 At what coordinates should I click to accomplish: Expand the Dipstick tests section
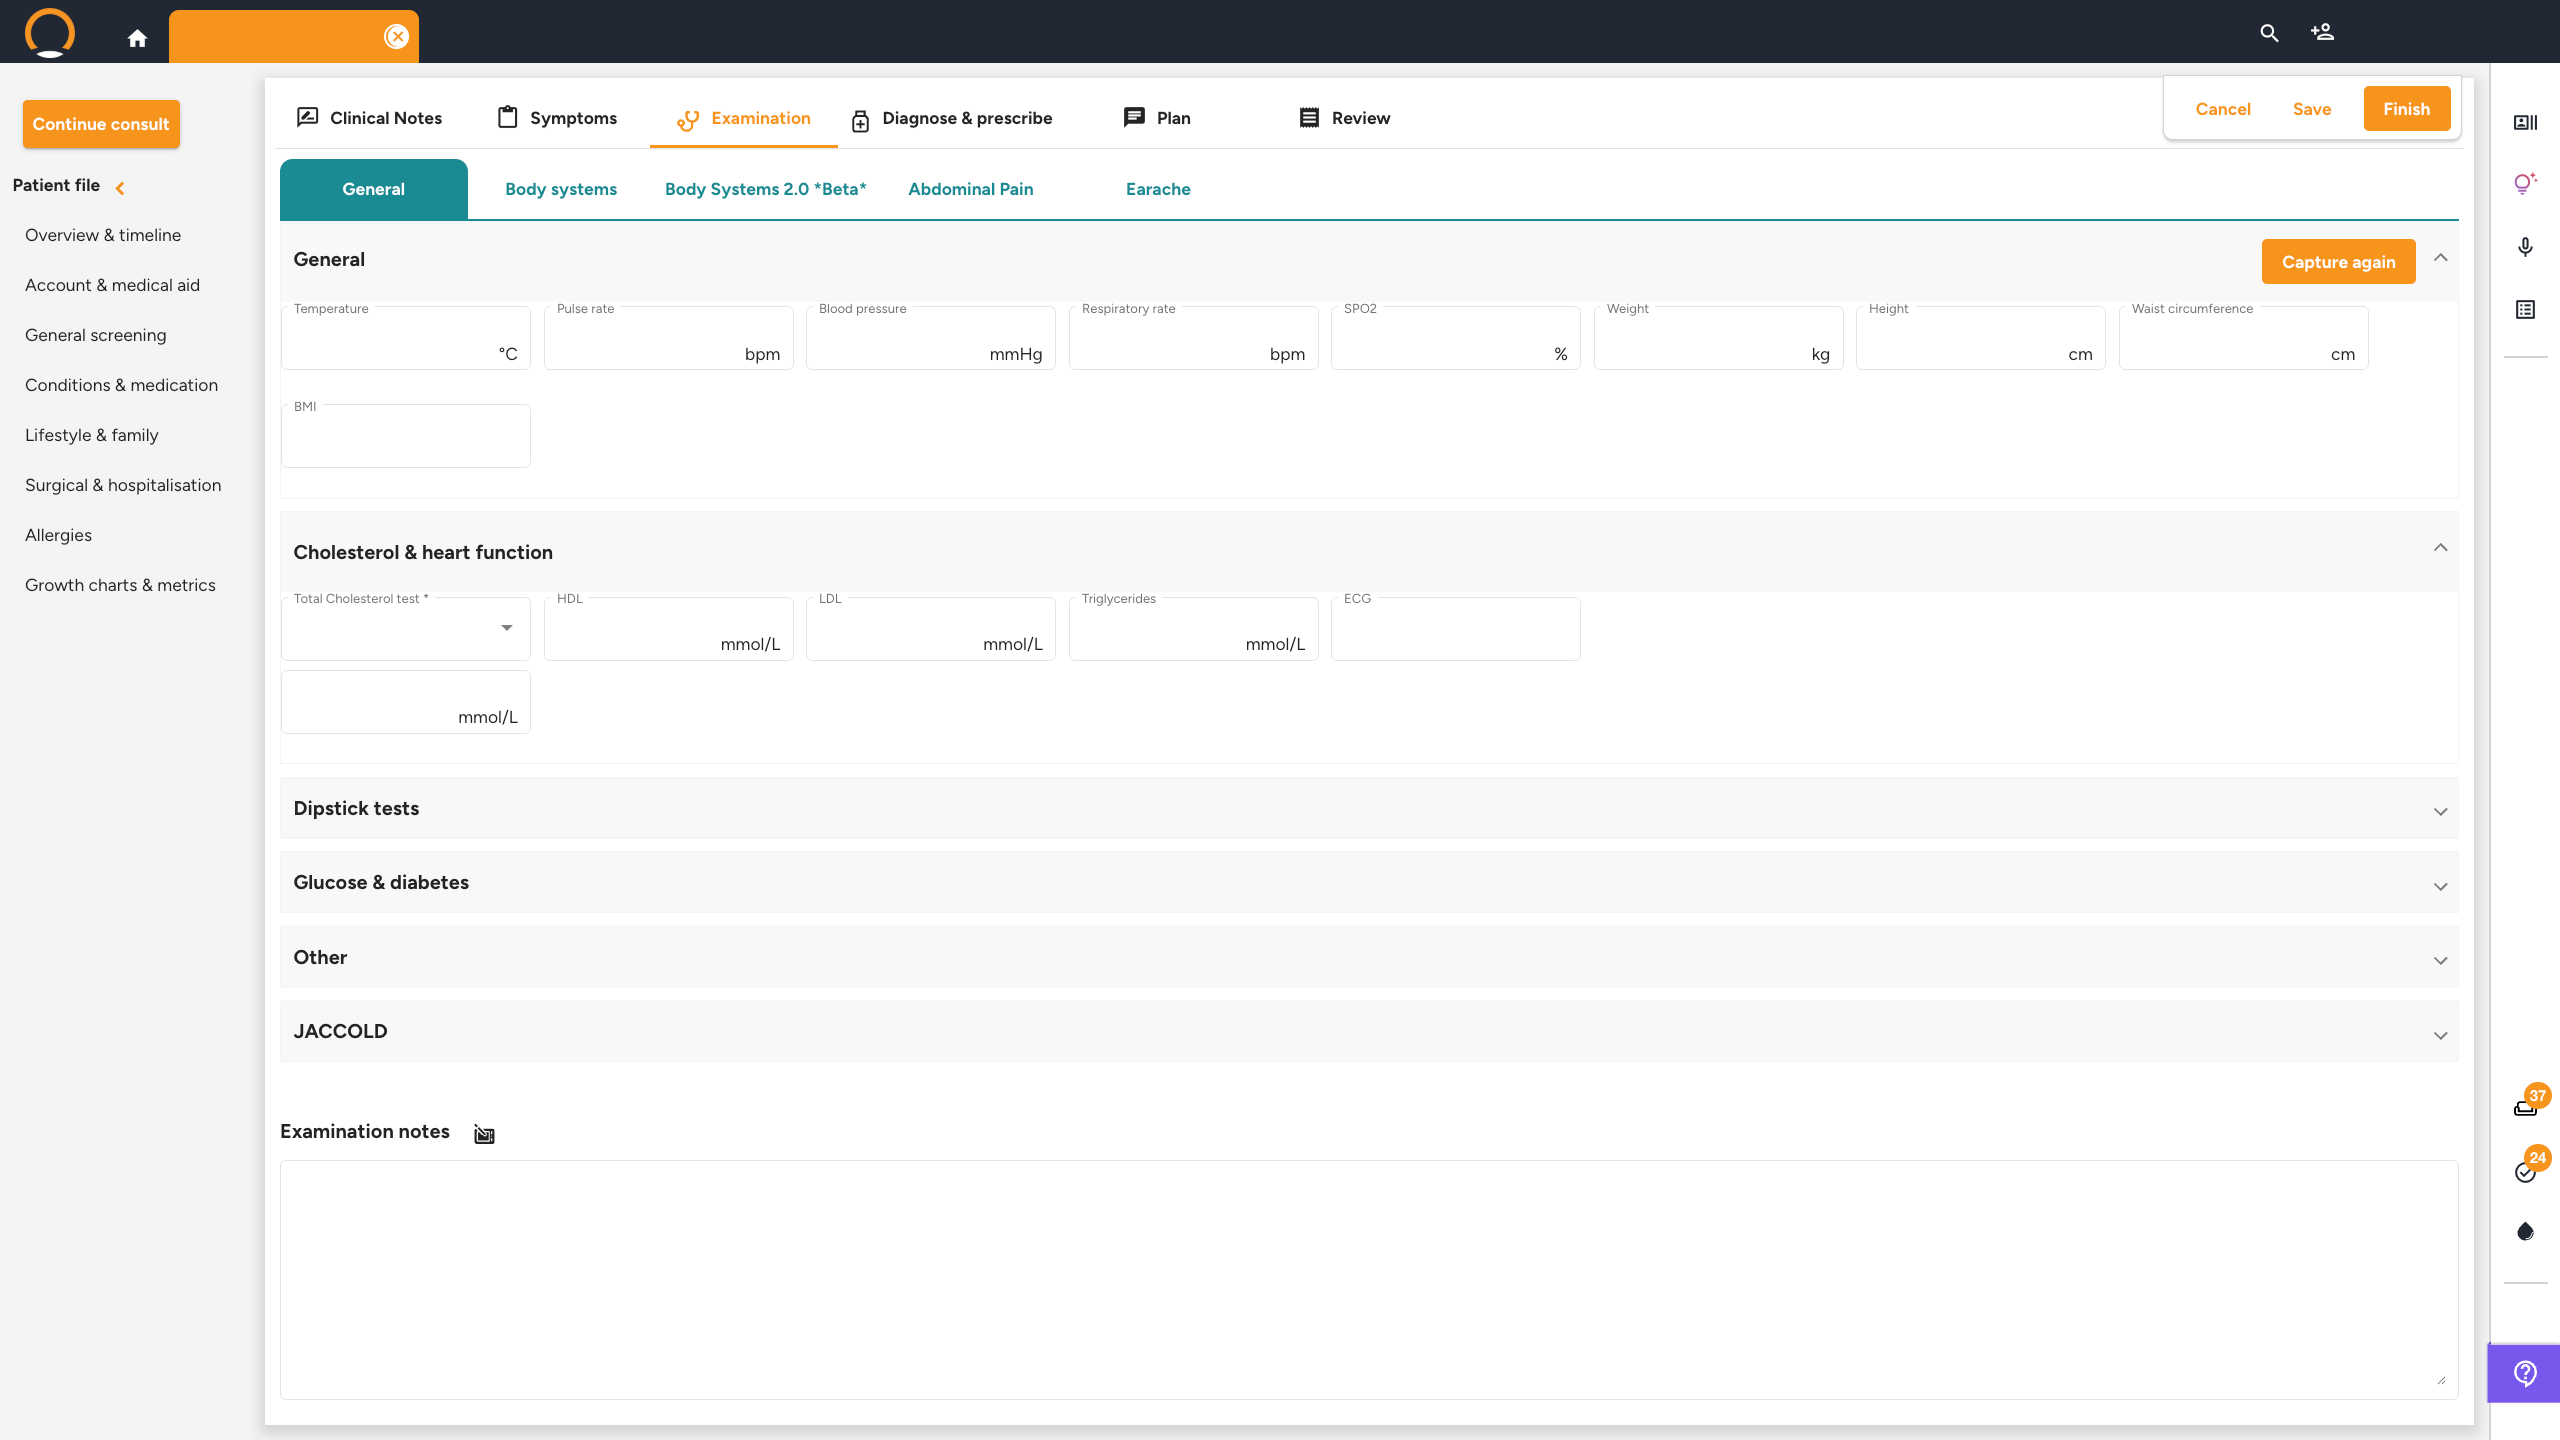click(x=2440, y=811)
